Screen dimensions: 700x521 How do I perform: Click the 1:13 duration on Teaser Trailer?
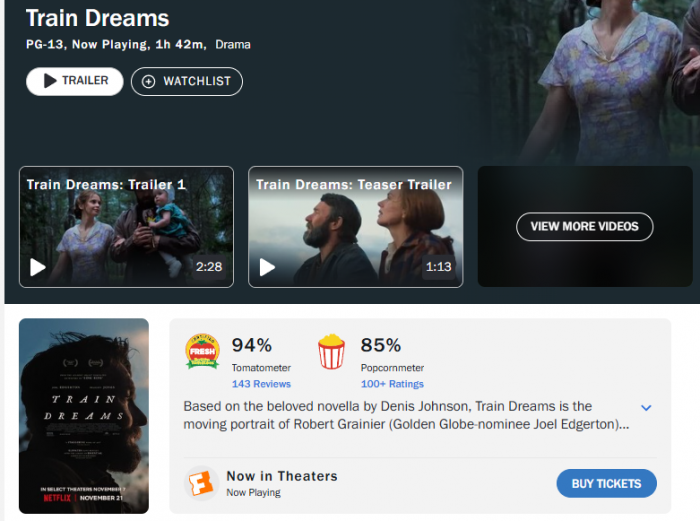tap(438, 267)
